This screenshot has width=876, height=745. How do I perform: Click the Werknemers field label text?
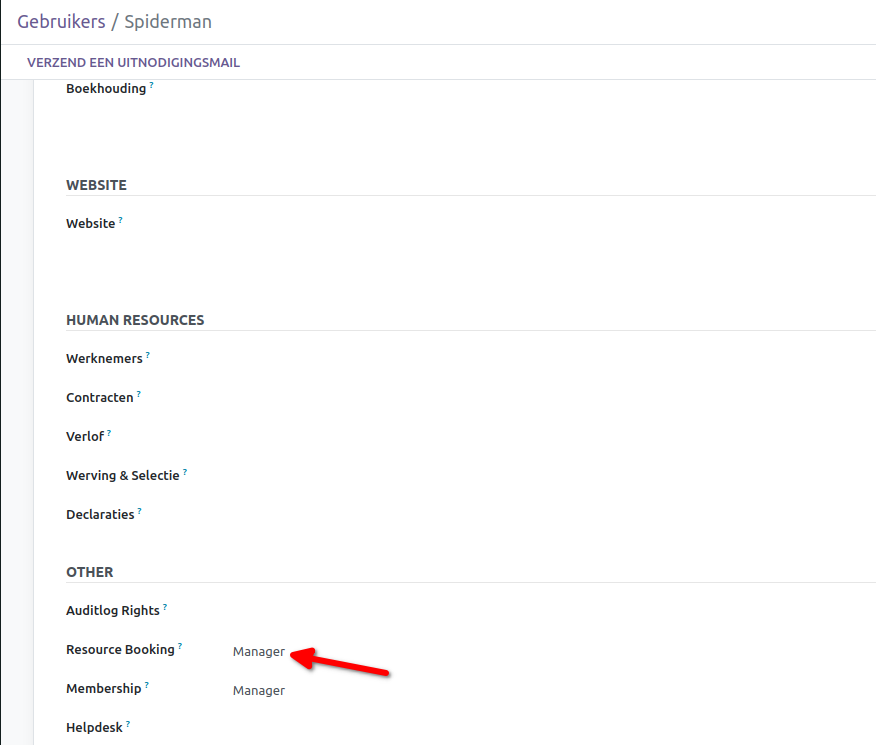click(x=104, y=359)
